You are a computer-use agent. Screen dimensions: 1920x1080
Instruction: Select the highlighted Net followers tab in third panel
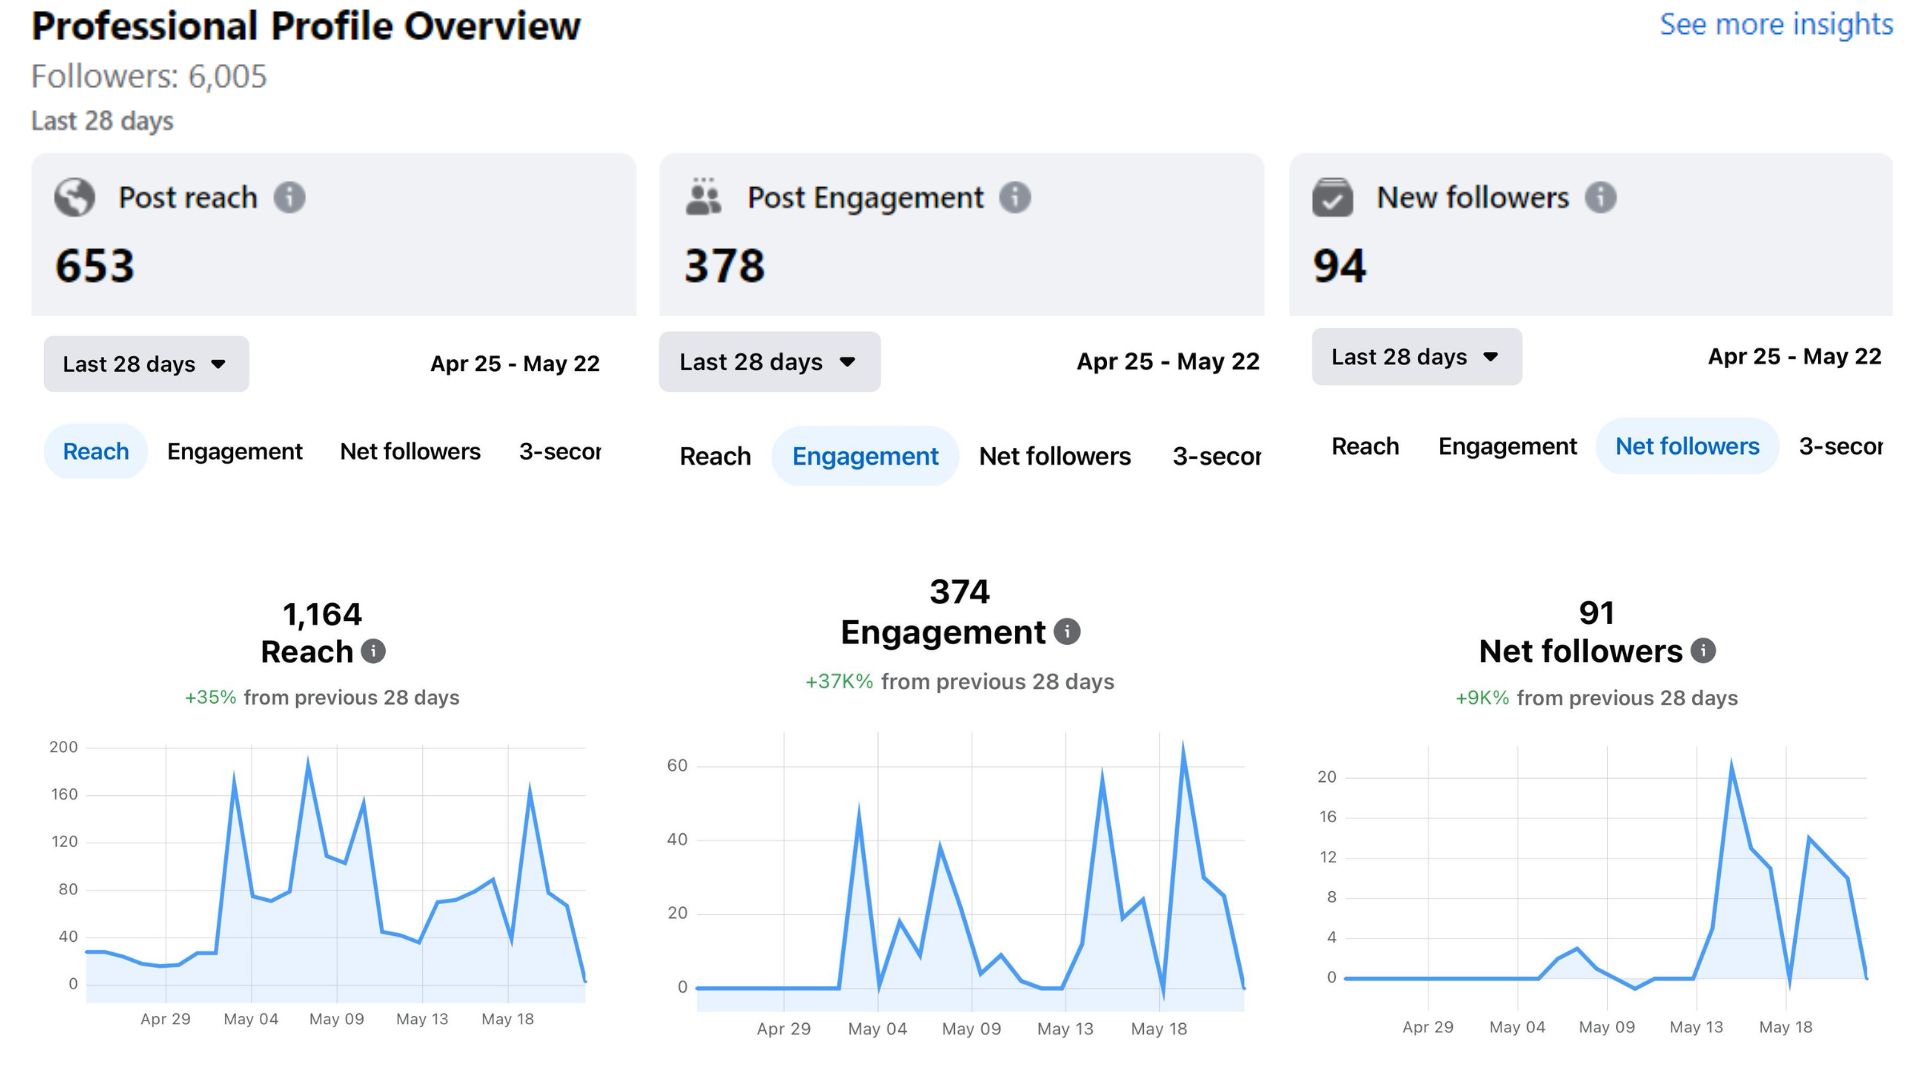(1687, 447)
